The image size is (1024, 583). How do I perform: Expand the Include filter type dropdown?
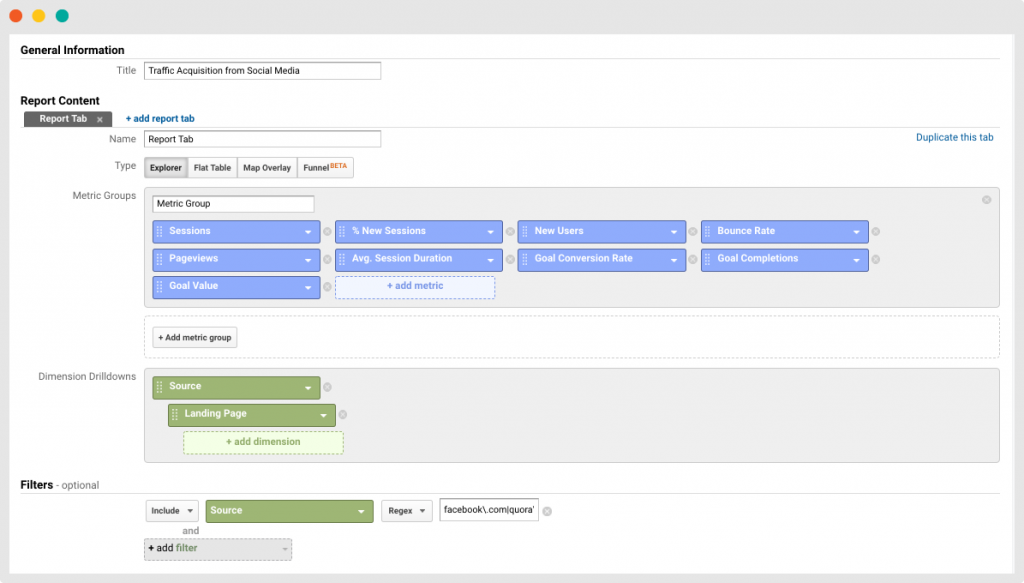(x=172, y=511)
